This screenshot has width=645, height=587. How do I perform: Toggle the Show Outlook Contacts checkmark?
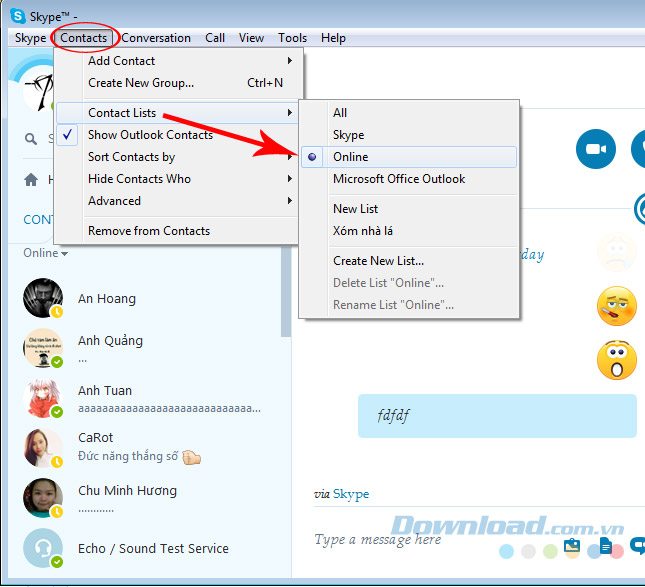67,135
